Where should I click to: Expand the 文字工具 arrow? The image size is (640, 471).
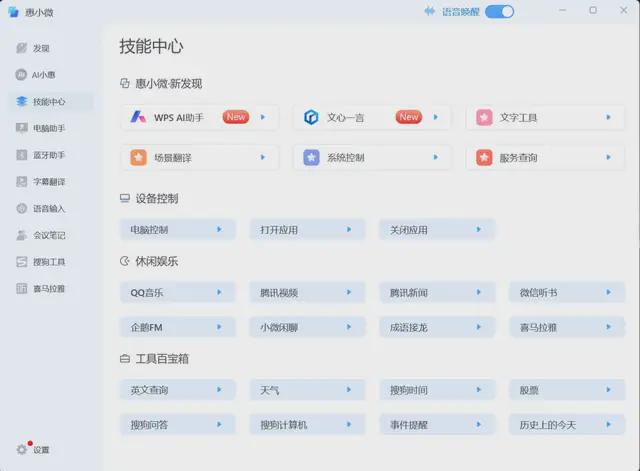(609, 117)
